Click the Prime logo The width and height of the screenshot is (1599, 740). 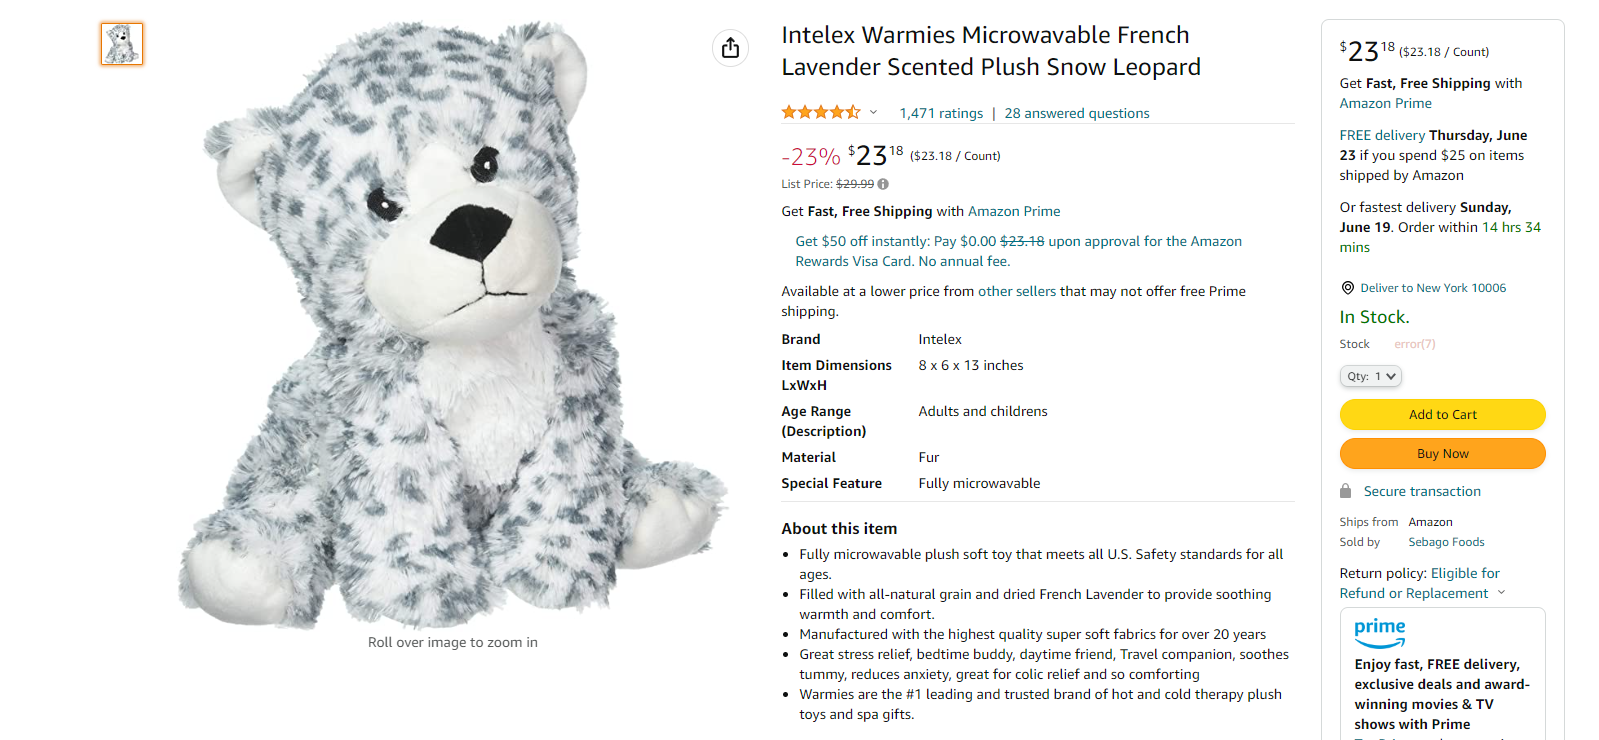pos(1380,632)
